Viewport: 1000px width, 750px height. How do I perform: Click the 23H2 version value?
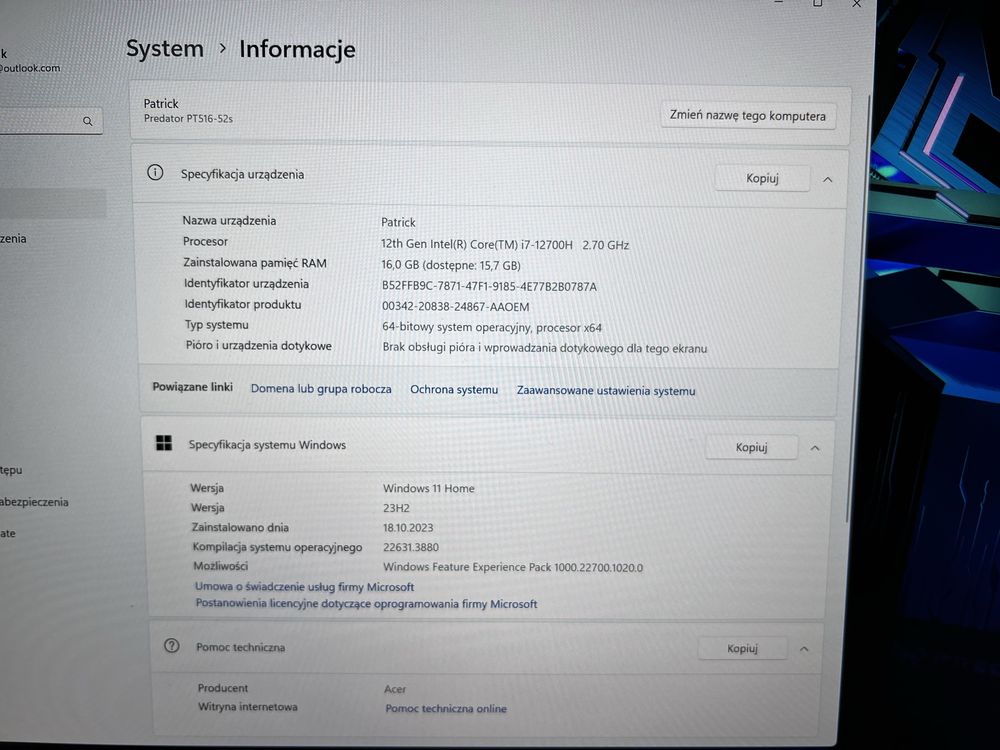[396, 508]
